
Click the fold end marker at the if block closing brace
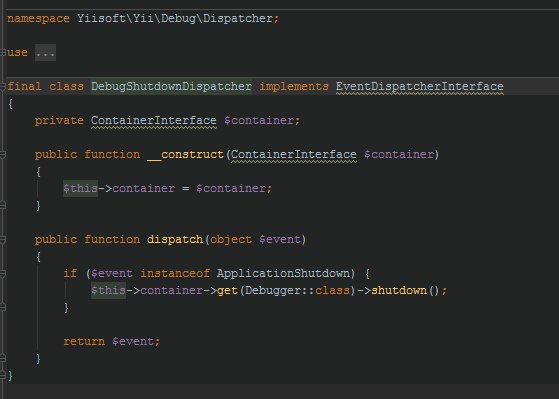pos(2,307)
